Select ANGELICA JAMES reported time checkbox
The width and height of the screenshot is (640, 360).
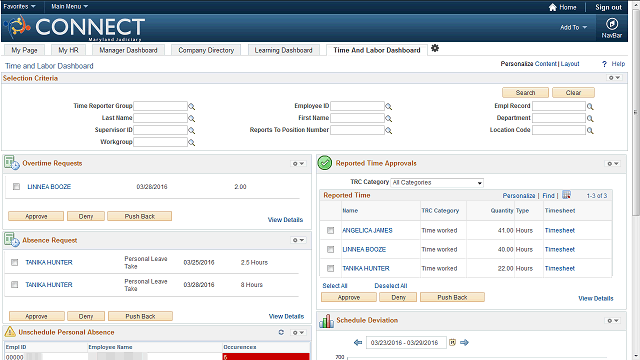tap(331, 231)
